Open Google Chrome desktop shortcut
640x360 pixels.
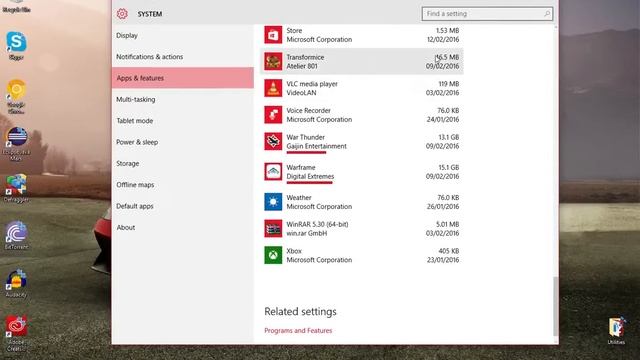pyautogui.click(x=16, y=96)
